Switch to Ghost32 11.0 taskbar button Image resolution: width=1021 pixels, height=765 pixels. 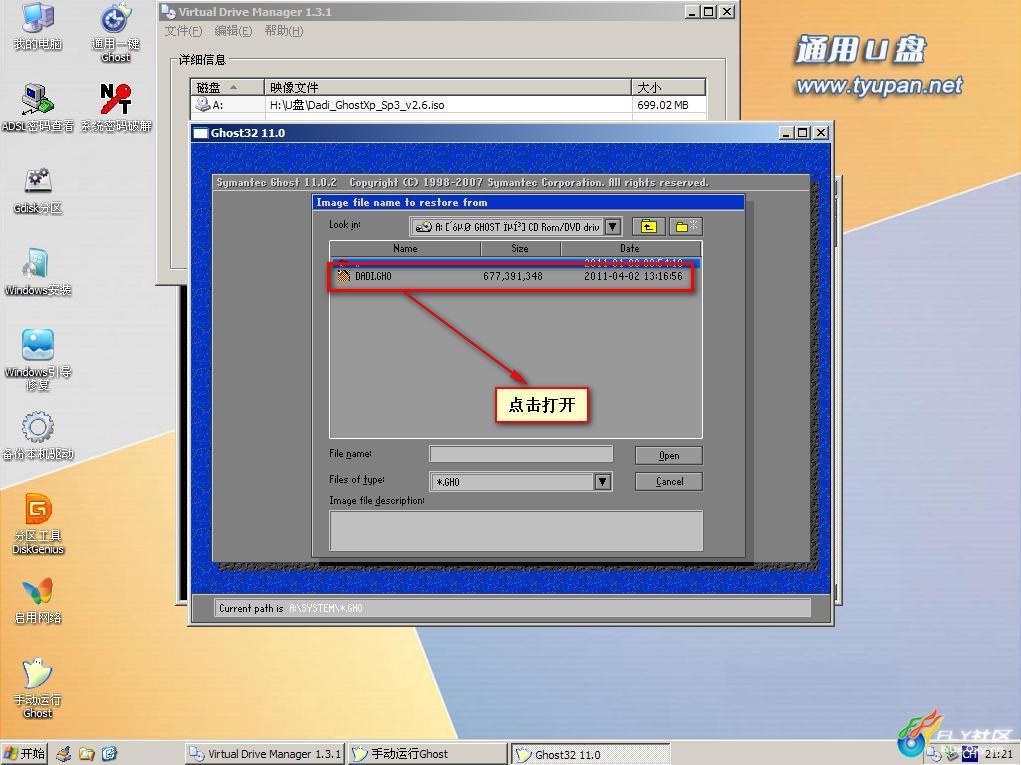point(590,754)
